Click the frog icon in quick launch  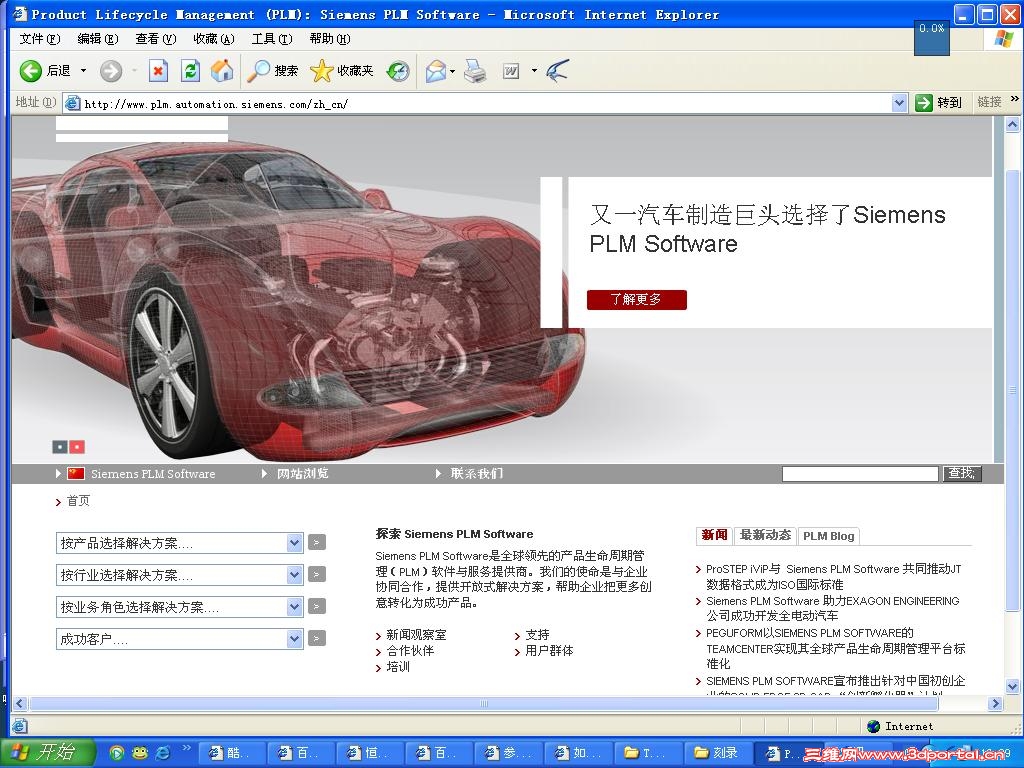pyautogui.click(x=139, y=752)
